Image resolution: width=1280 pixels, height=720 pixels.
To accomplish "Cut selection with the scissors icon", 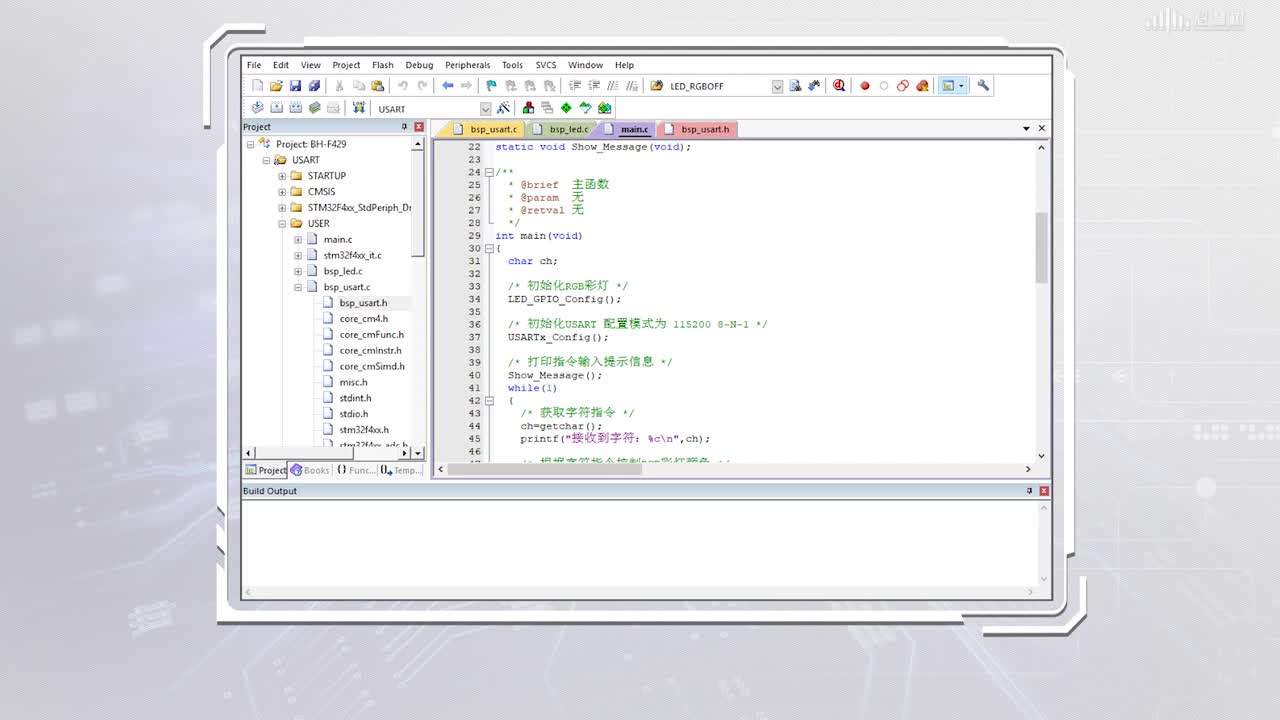I will coord(339,86).
